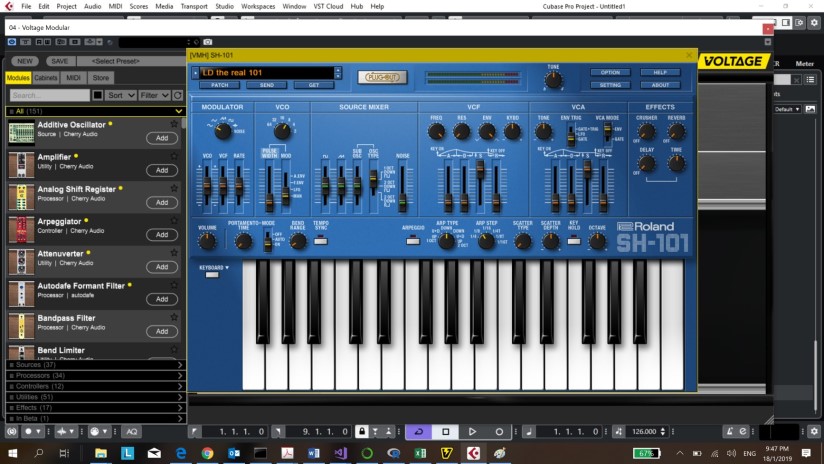Click the AQ auto quantize icon
The height and width of the screenshot is (464, 824).
pos(131,431)
